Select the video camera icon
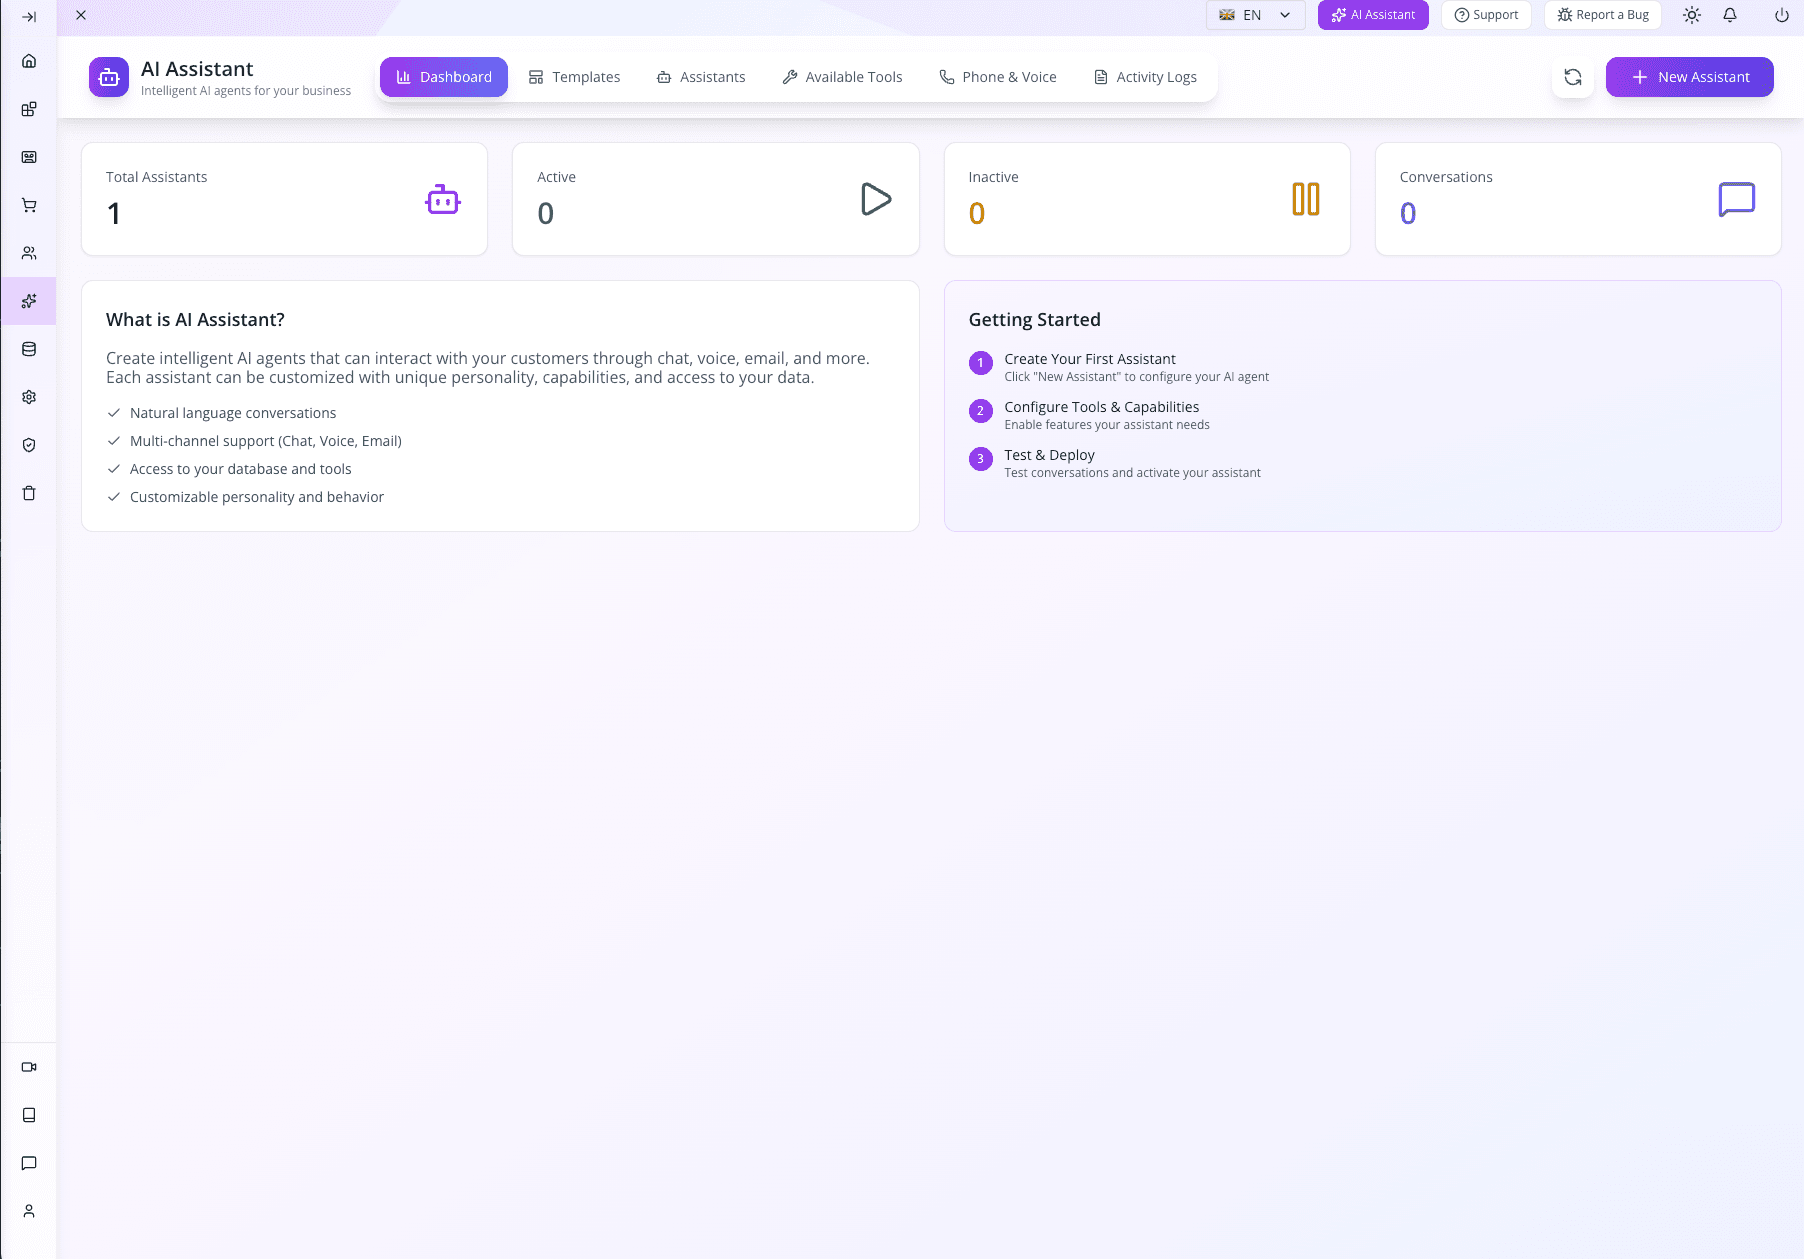The height and width of the screenshot is (1259, 1804). click(29, 1067)
